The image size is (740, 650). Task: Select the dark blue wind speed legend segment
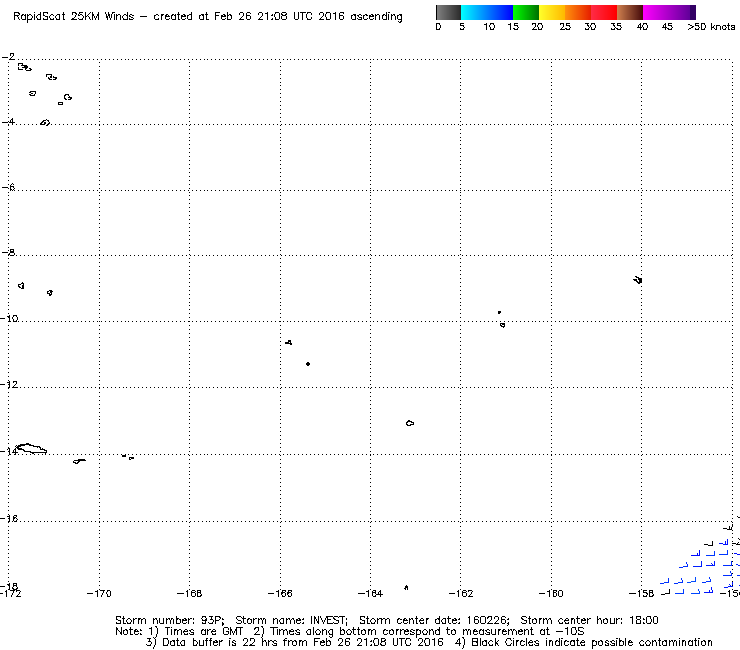pyautogui.click(x=500, y=12)
